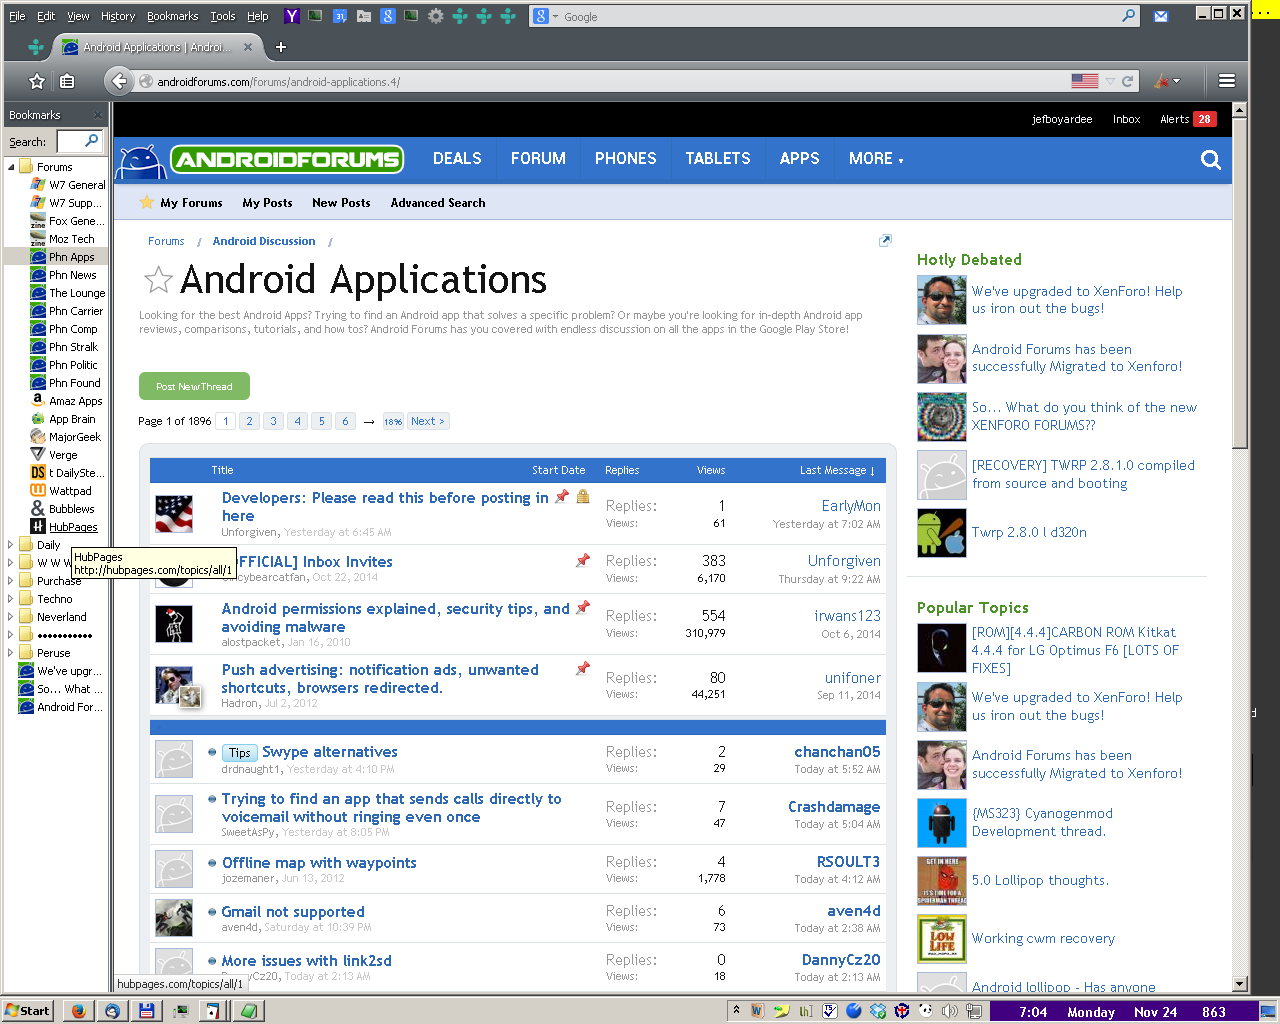Open the Alerts 28 notification link
This screenshot has width=1280, height=1024.
coord(1188,119)
